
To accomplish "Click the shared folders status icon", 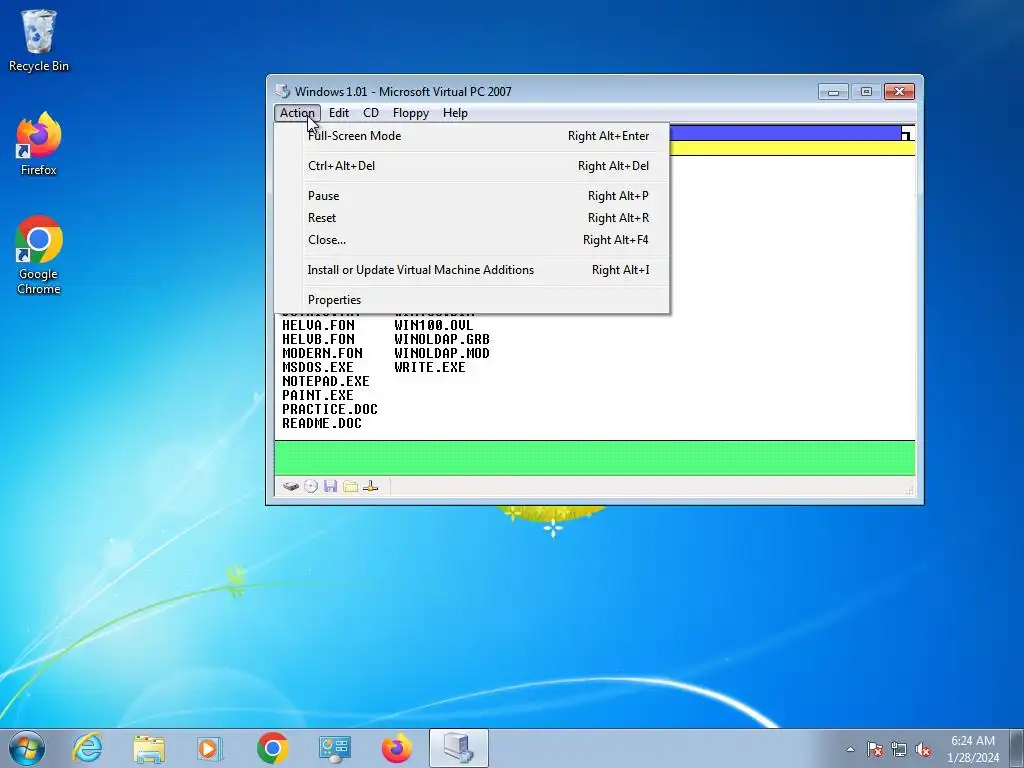I will pyautogui.click(x=351, y=486).
